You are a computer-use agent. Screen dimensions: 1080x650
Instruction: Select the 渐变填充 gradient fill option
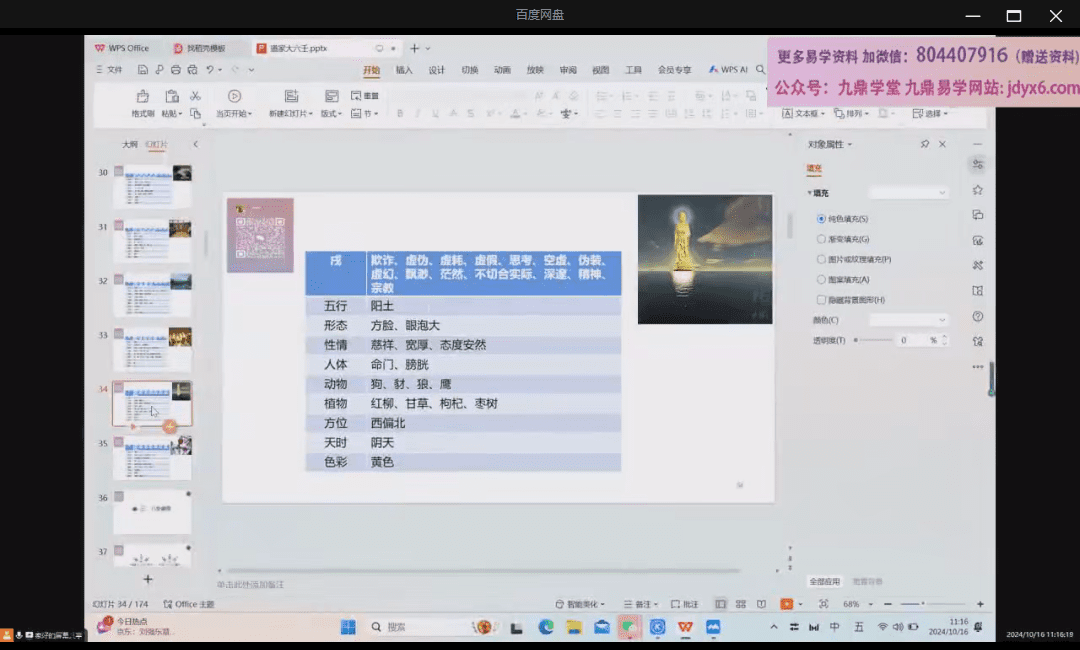coord(822,238)
